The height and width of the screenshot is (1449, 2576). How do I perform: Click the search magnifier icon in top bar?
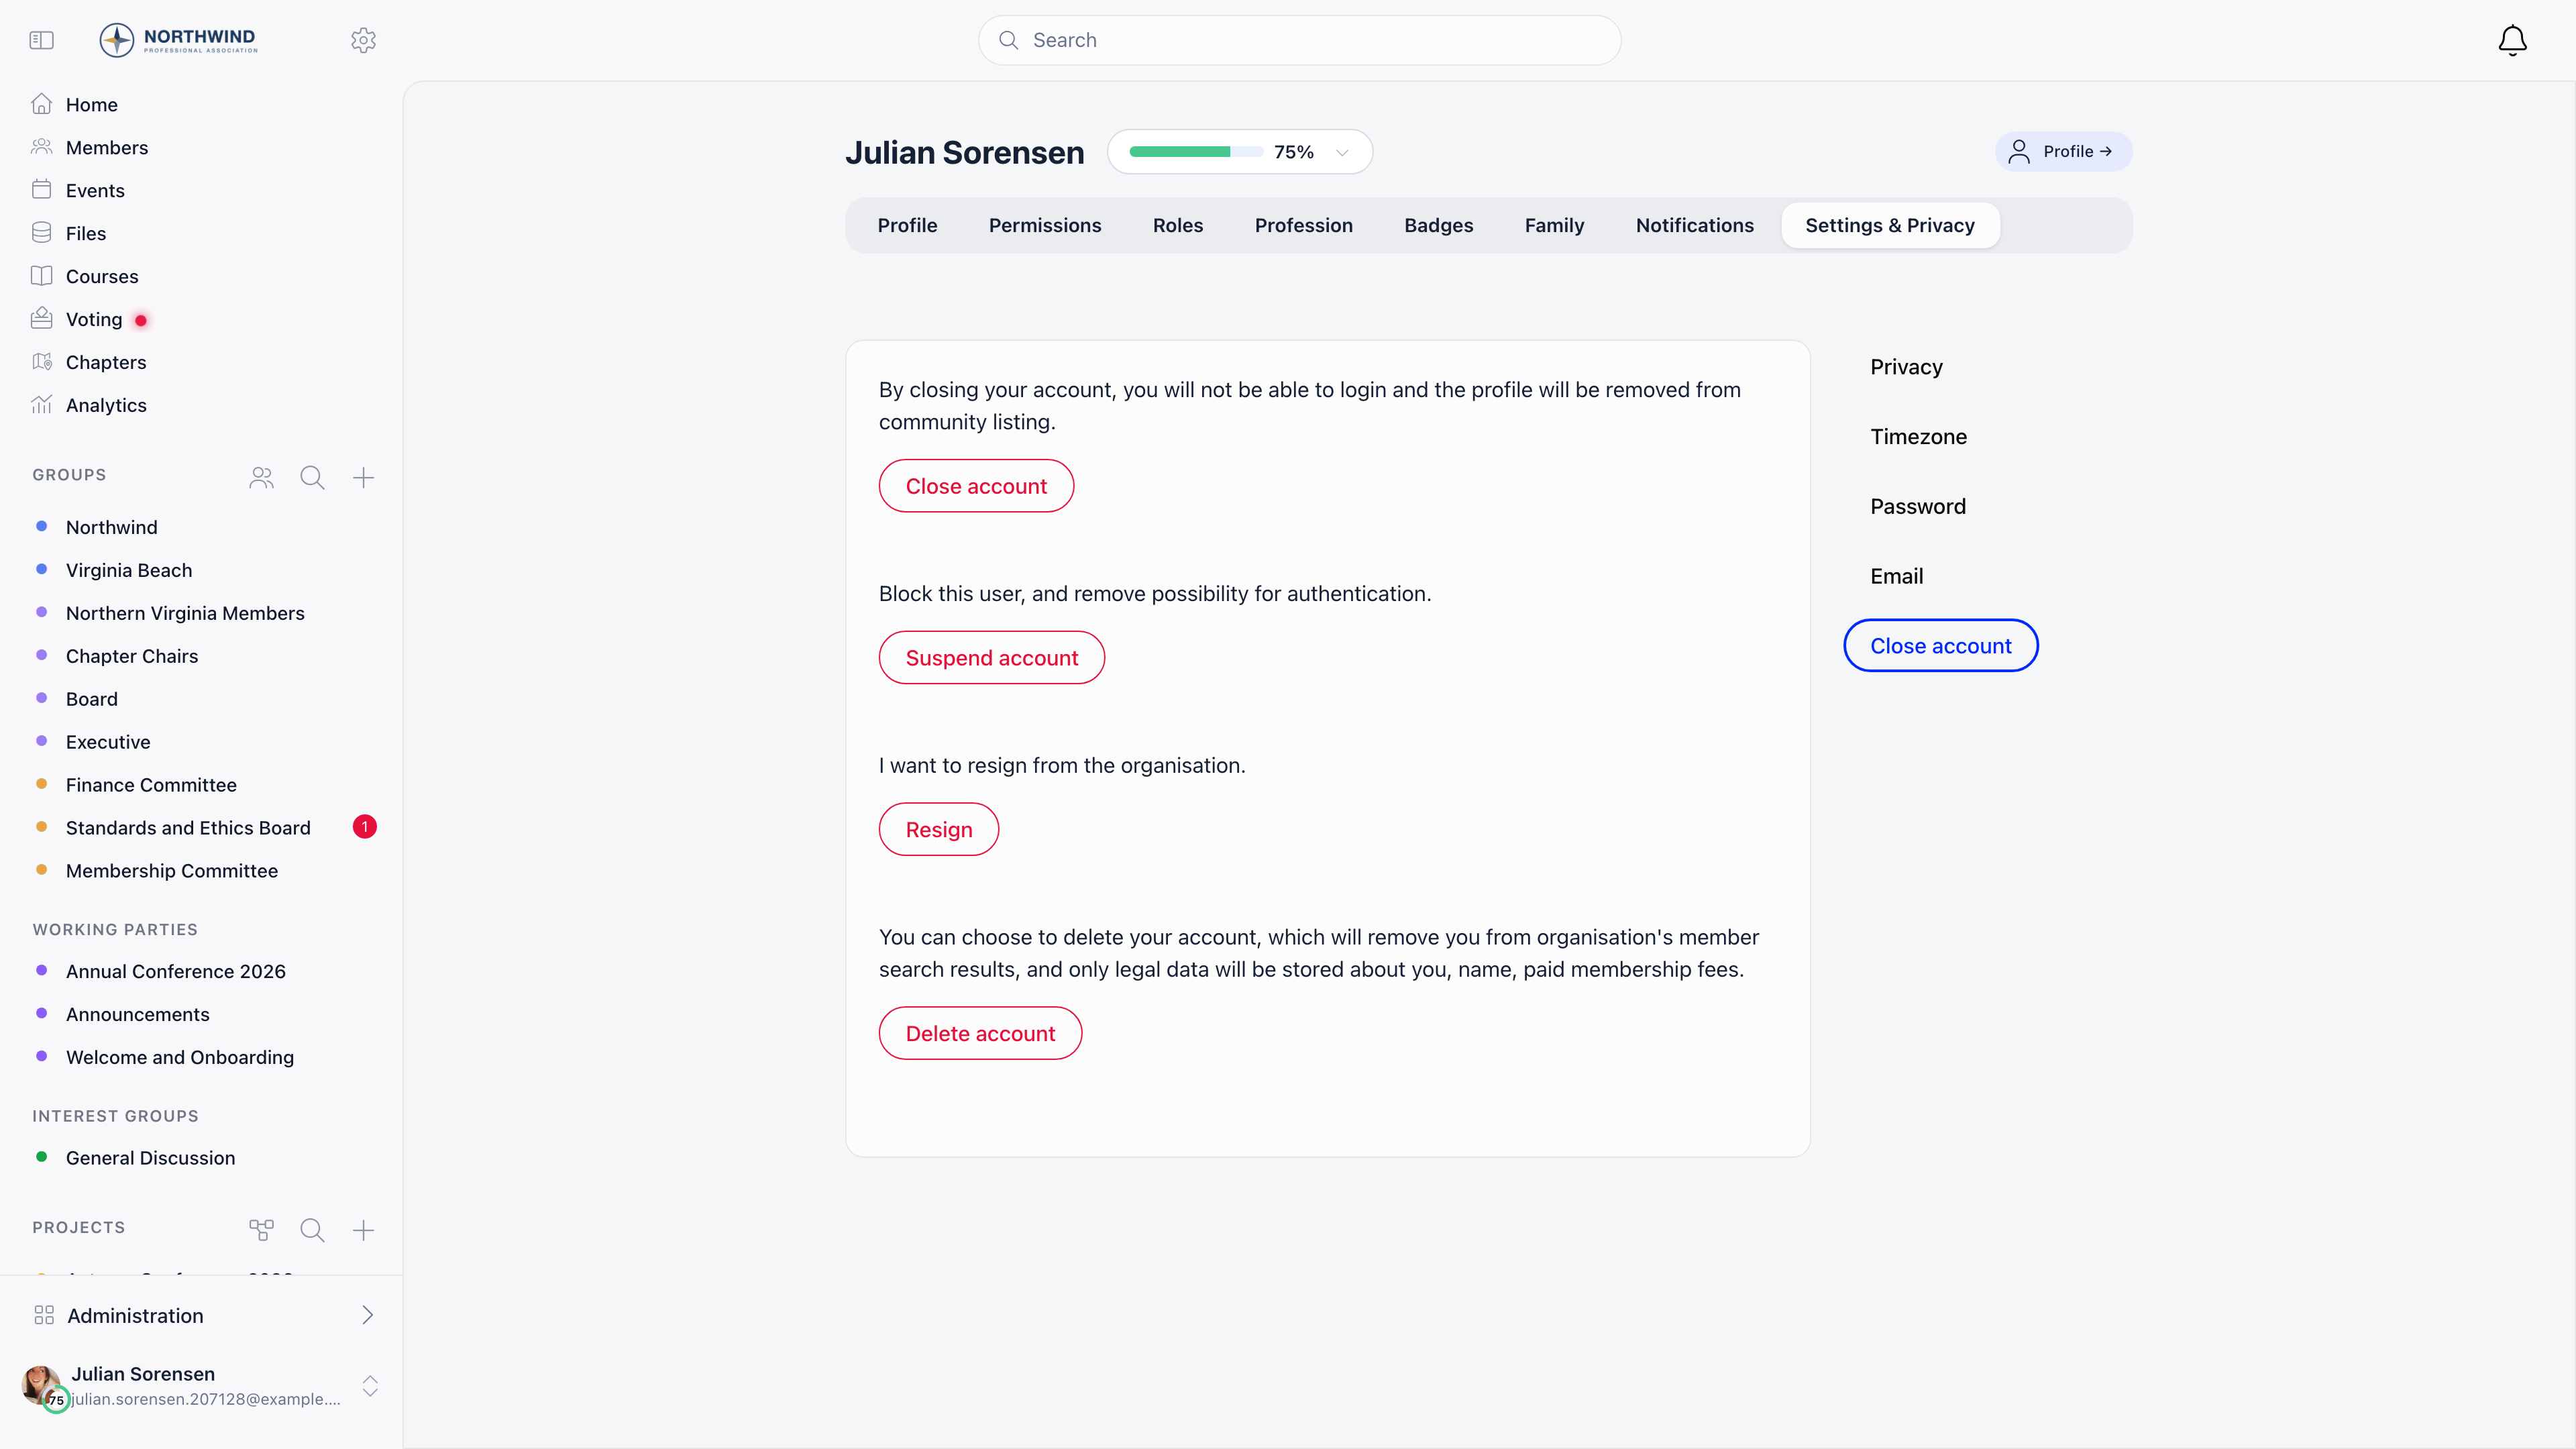click(1009, 40)
